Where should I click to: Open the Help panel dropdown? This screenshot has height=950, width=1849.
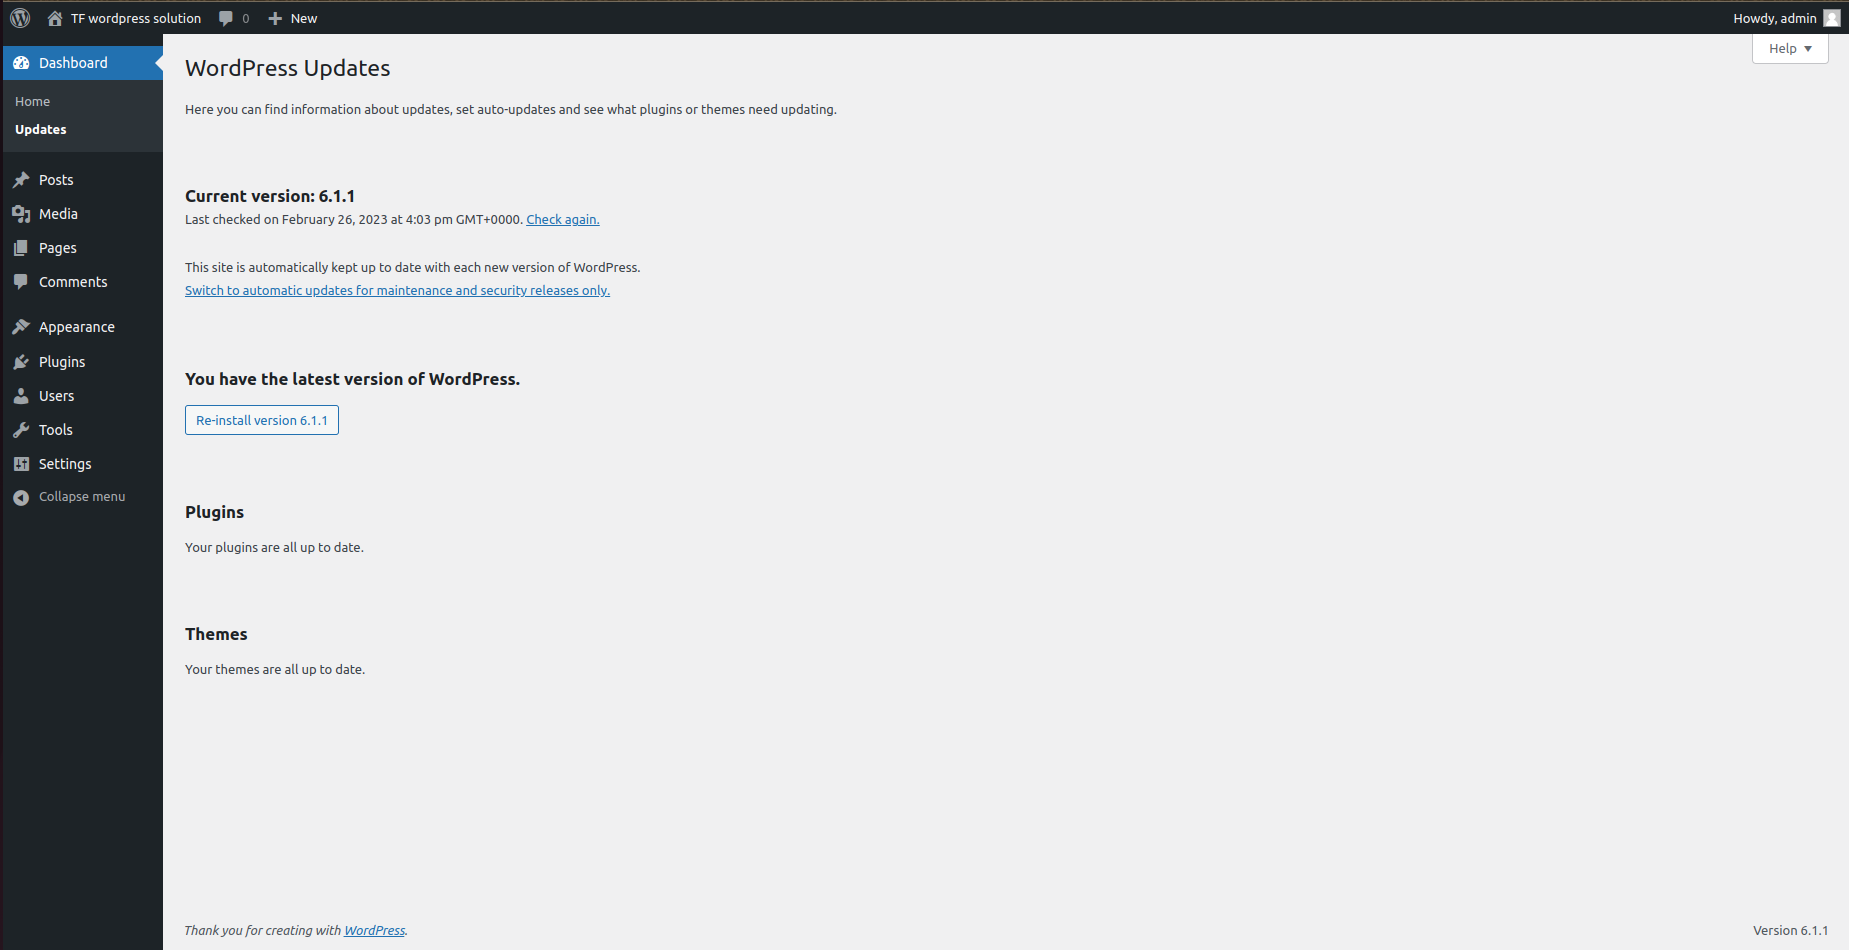1789,48
